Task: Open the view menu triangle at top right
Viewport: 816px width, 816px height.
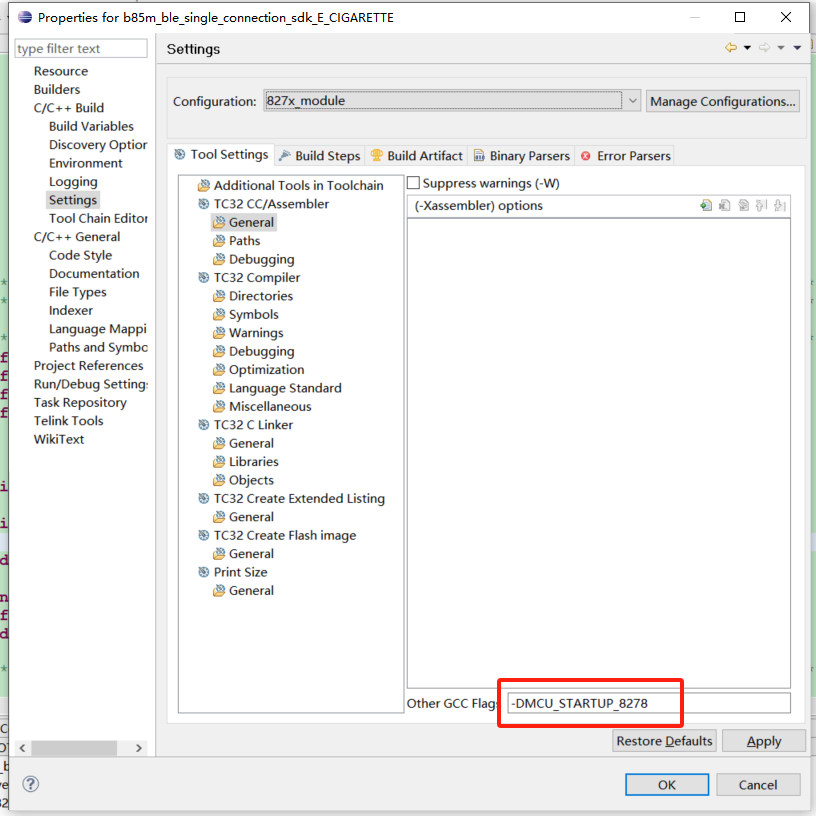Action: [x=797, y=48]
